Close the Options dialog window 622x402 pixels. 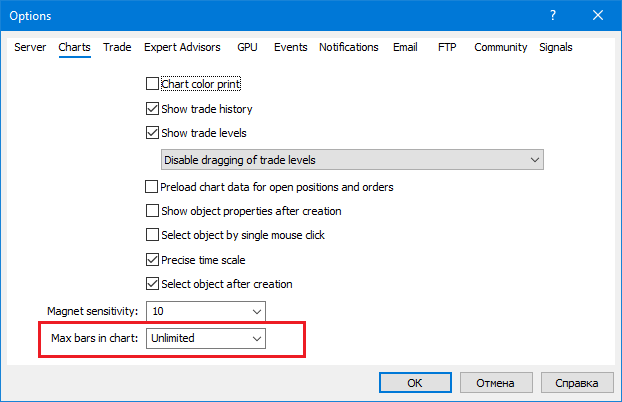click(598, 16)
